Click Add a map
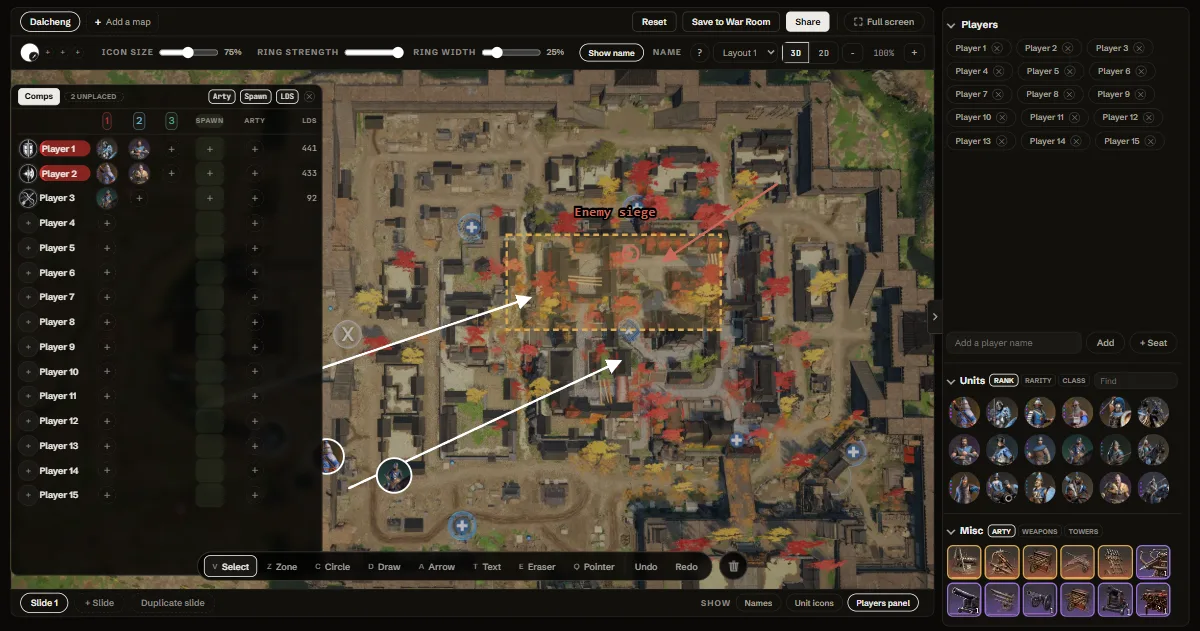Screen dimensions: 1200x631 [122, 22]
